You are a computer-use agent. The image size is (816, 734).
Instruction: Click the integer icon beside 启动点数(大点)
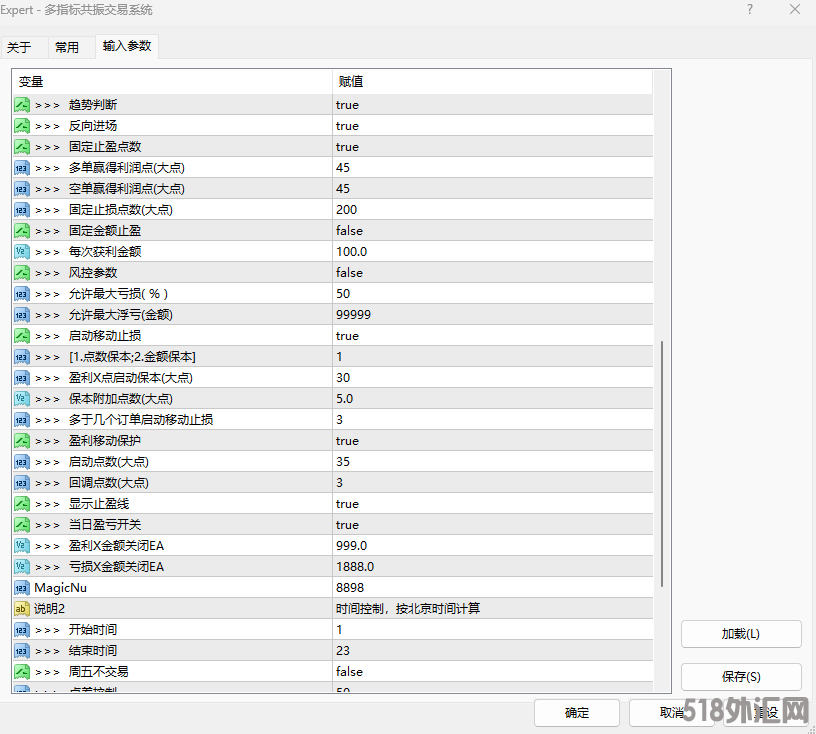pos(22,462)
